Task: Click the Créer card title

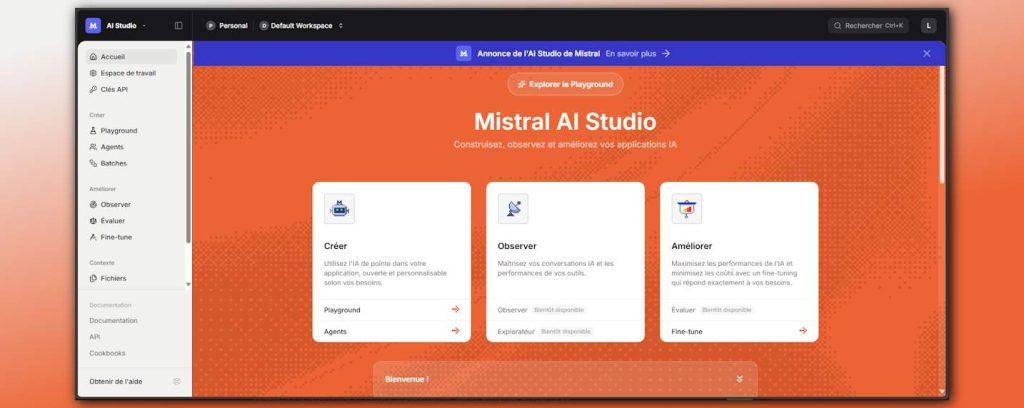Action: (x=336, y=246)
